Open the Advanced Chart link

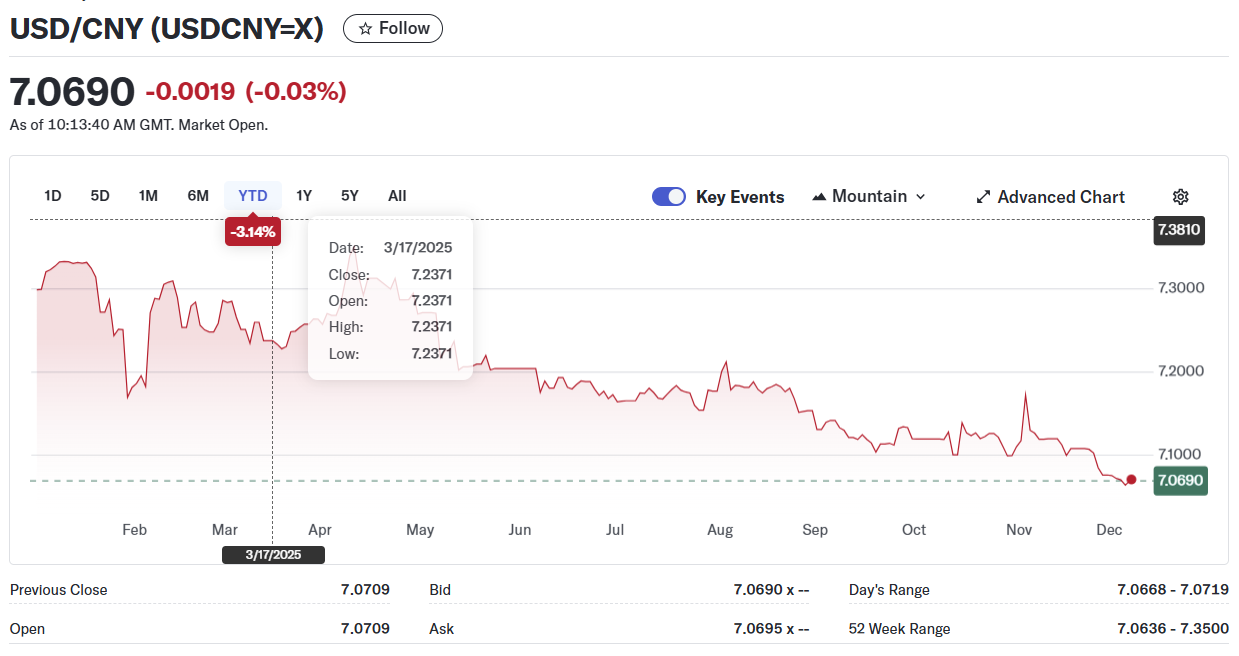1061,197
